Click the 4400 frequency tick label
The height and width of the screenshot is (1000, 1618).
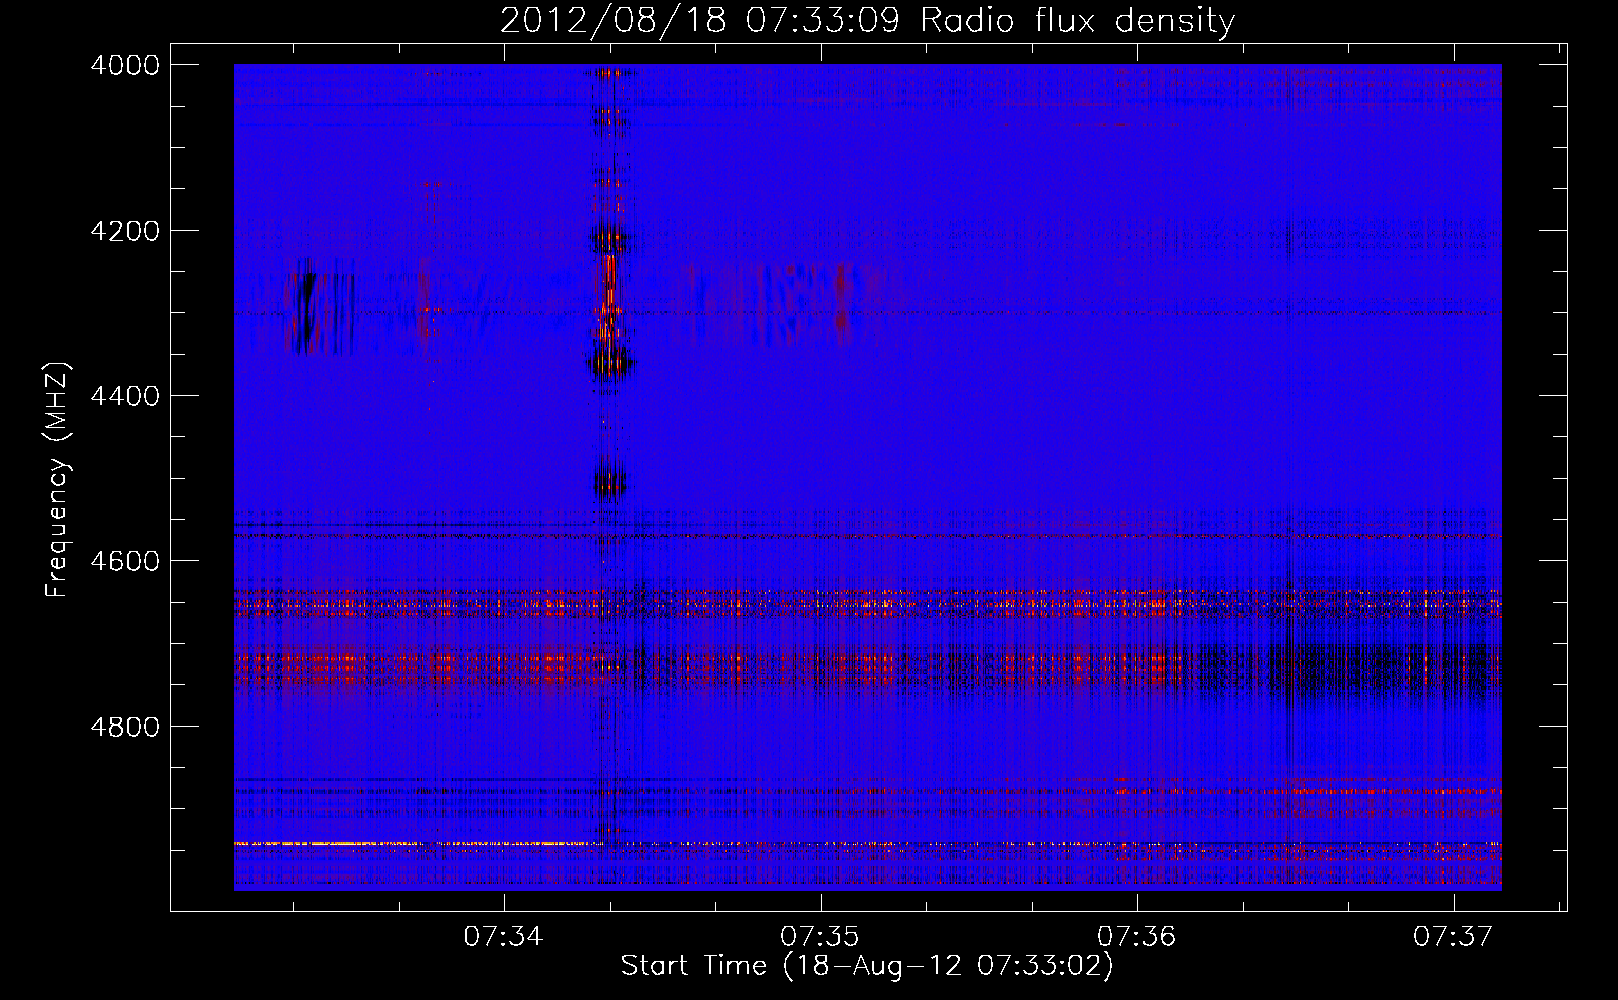pos(125,396)
